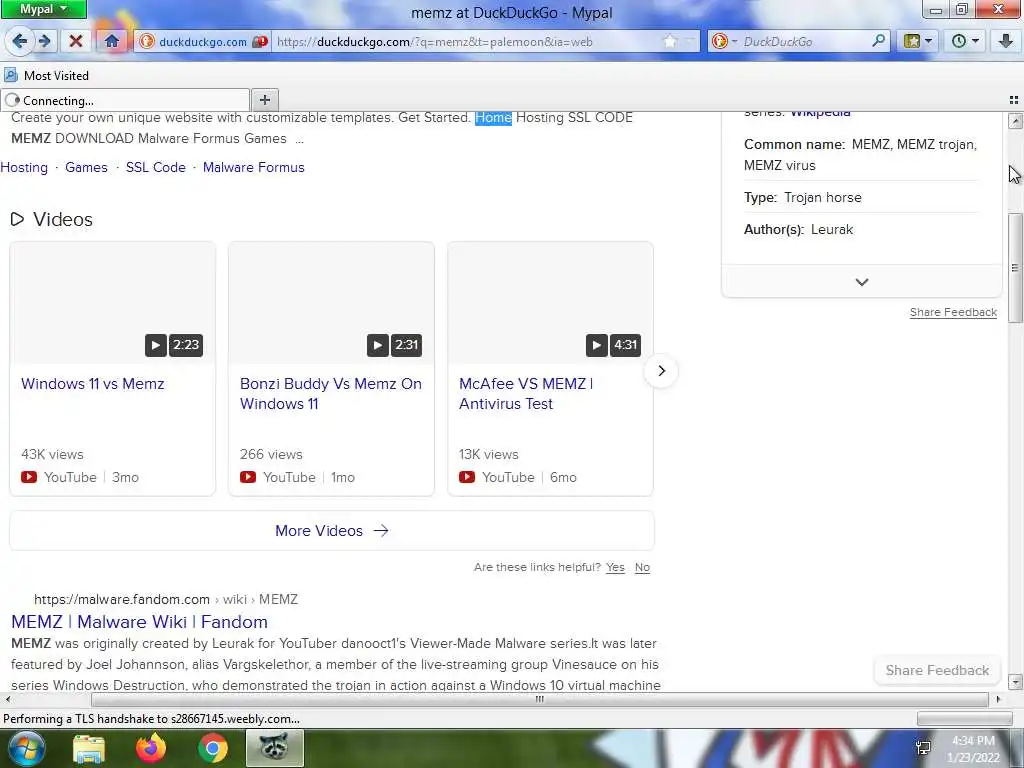Open Bonzi Buddy Vs Memz title link

pyautogui.click(x=330, y=393)
